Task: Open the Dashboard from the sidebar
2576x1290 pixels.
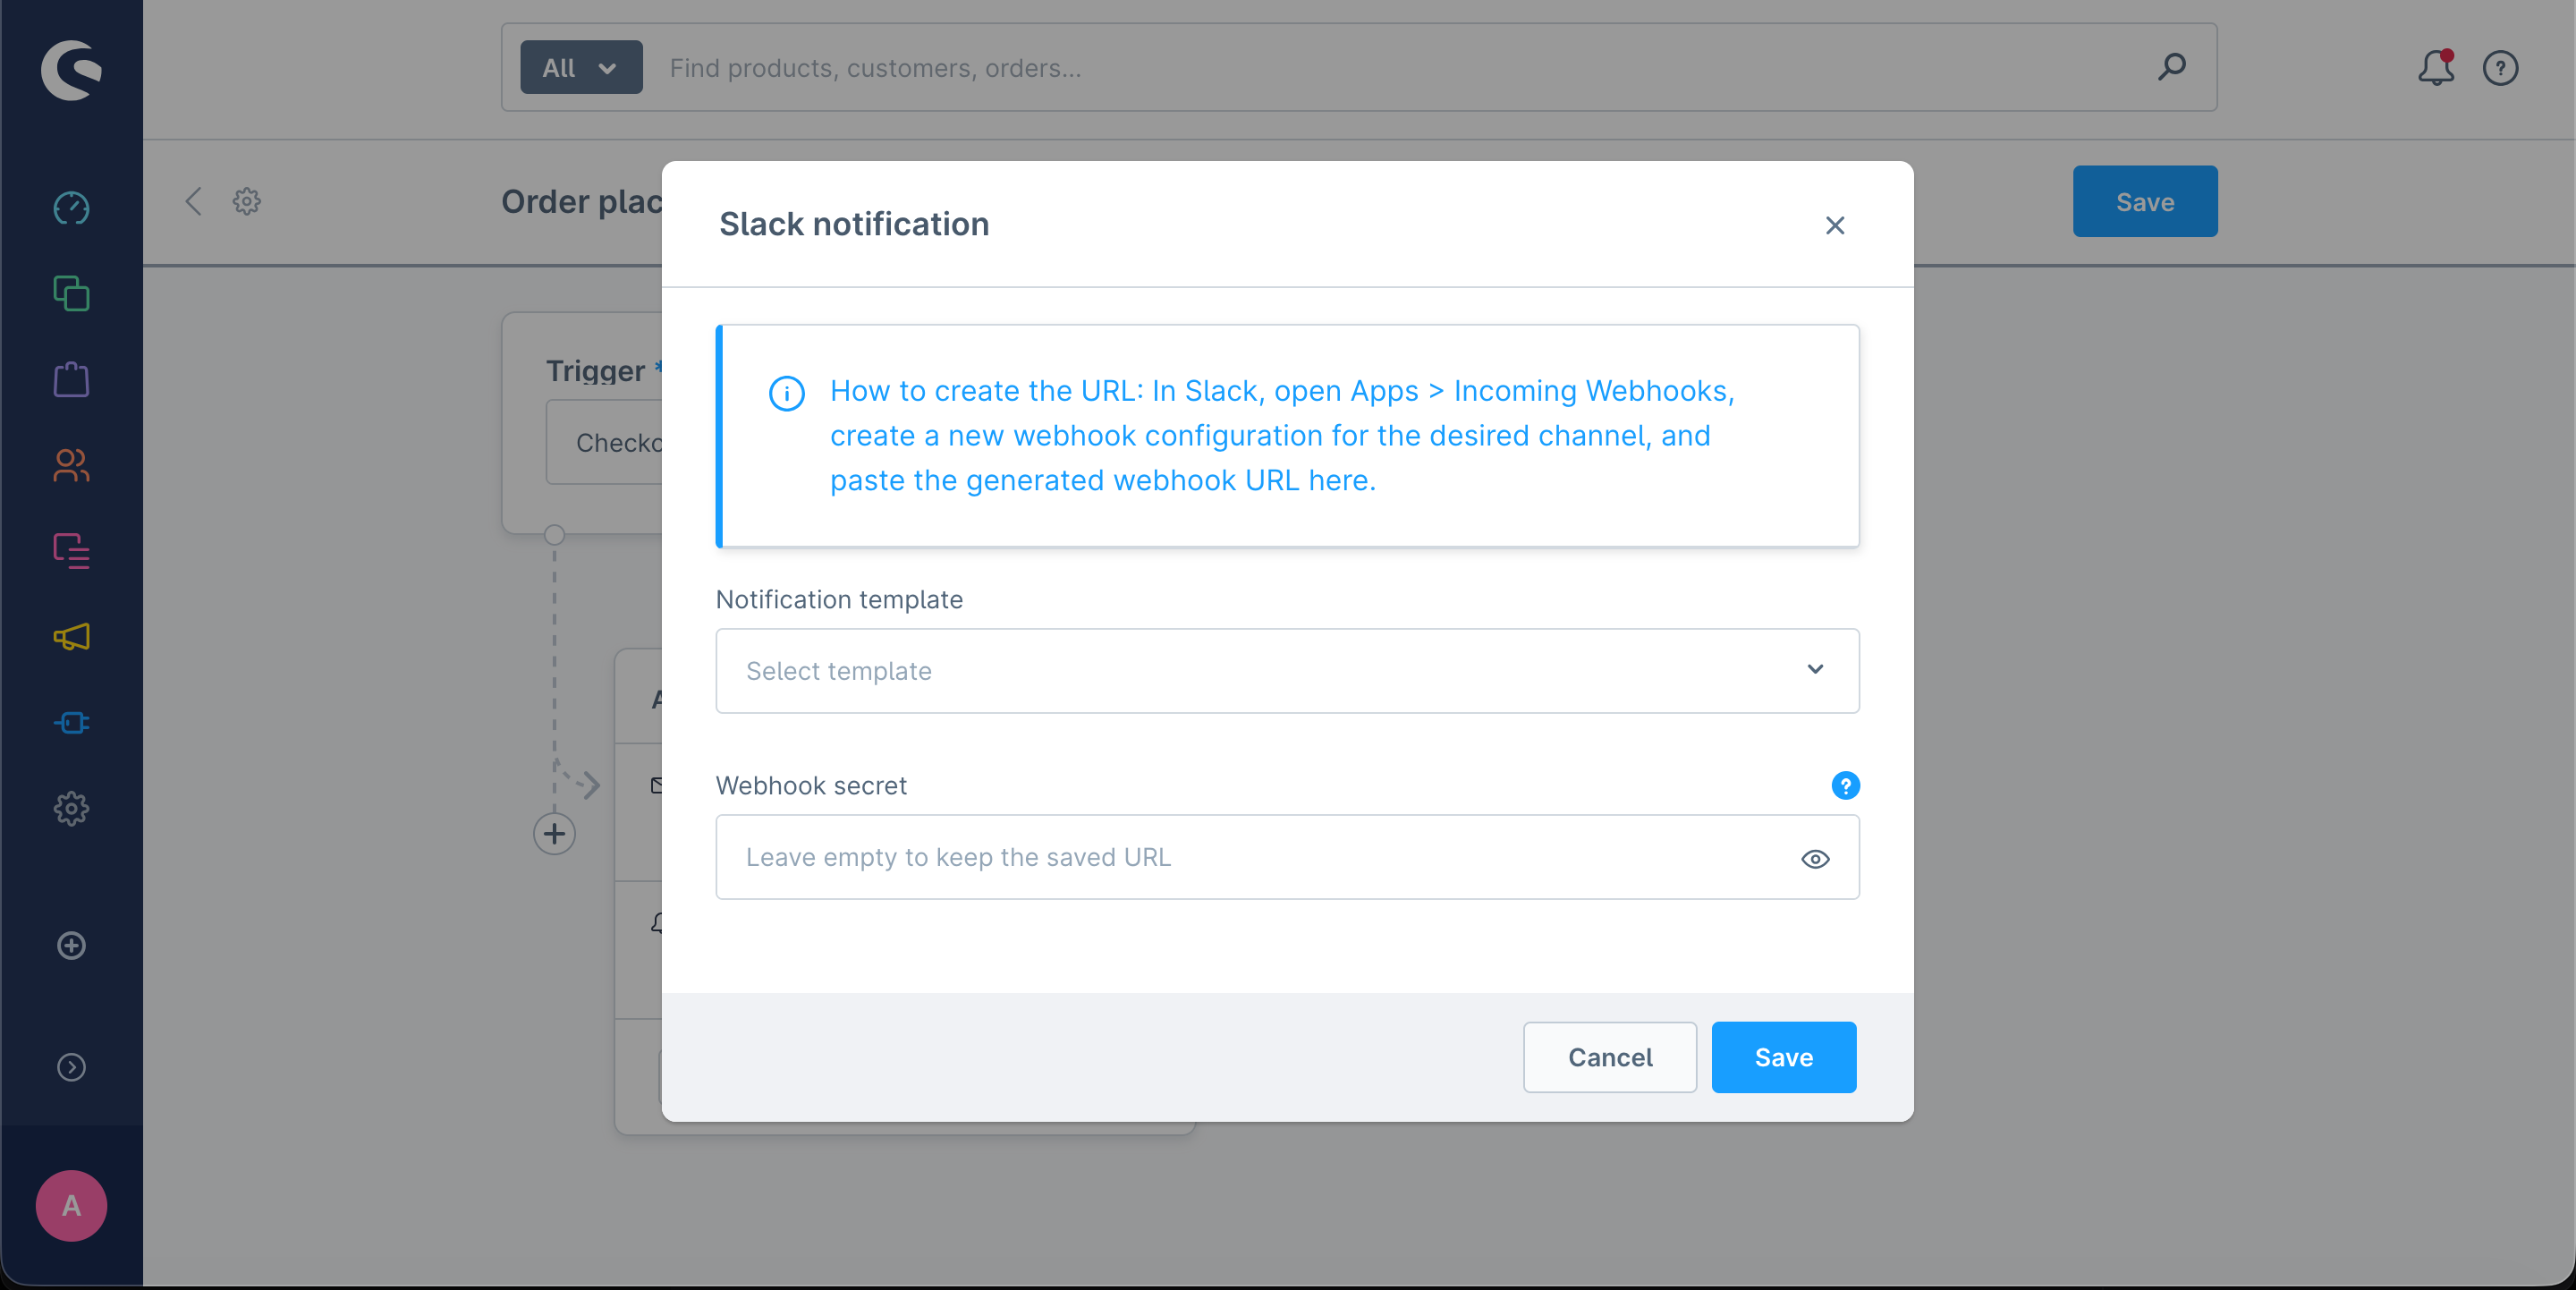Action: click(70, 208)
